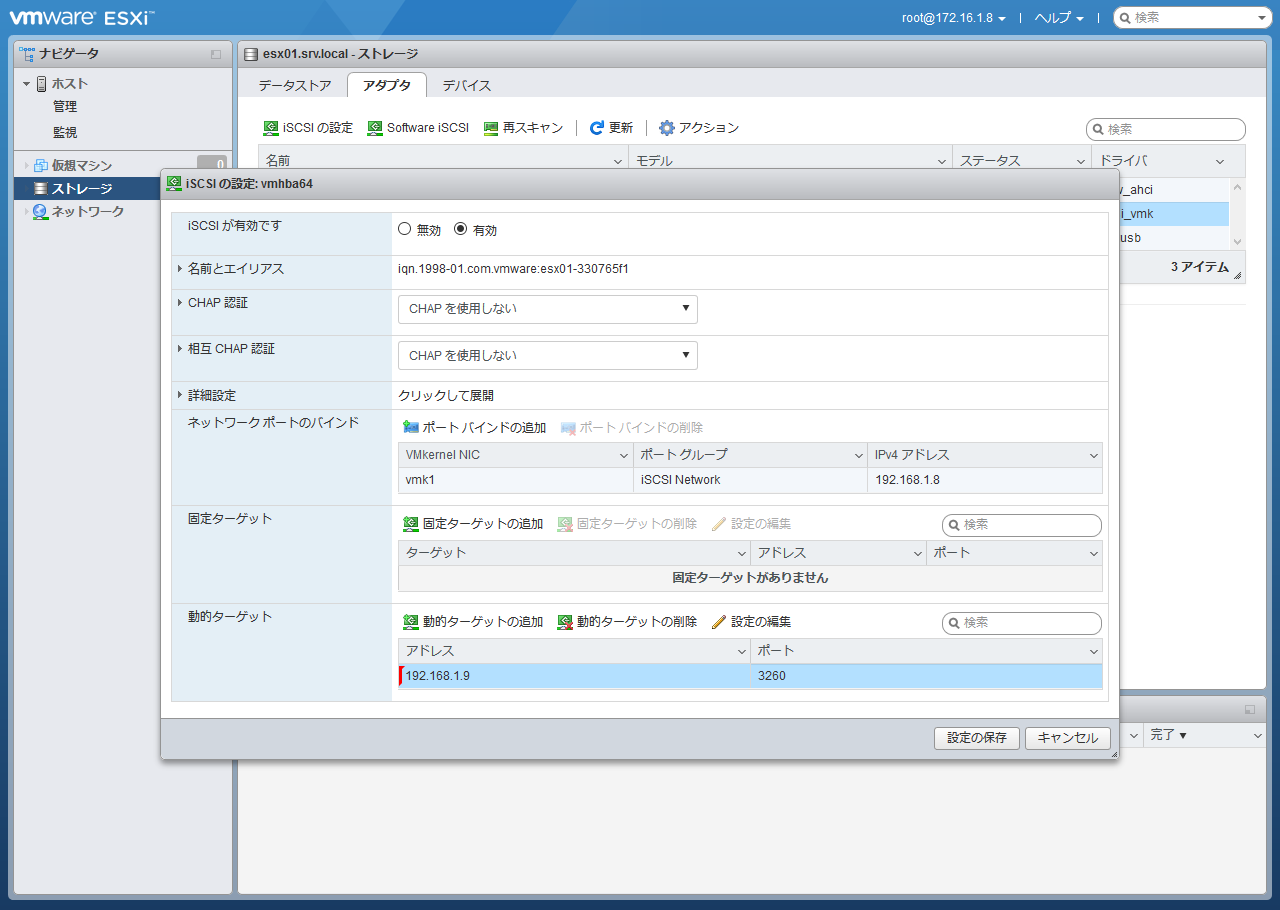Image resolution: width=1280 pixels, height=910 pixels.
Task: Click the navigator panel collapse icon
Action: tap(216, 54)
